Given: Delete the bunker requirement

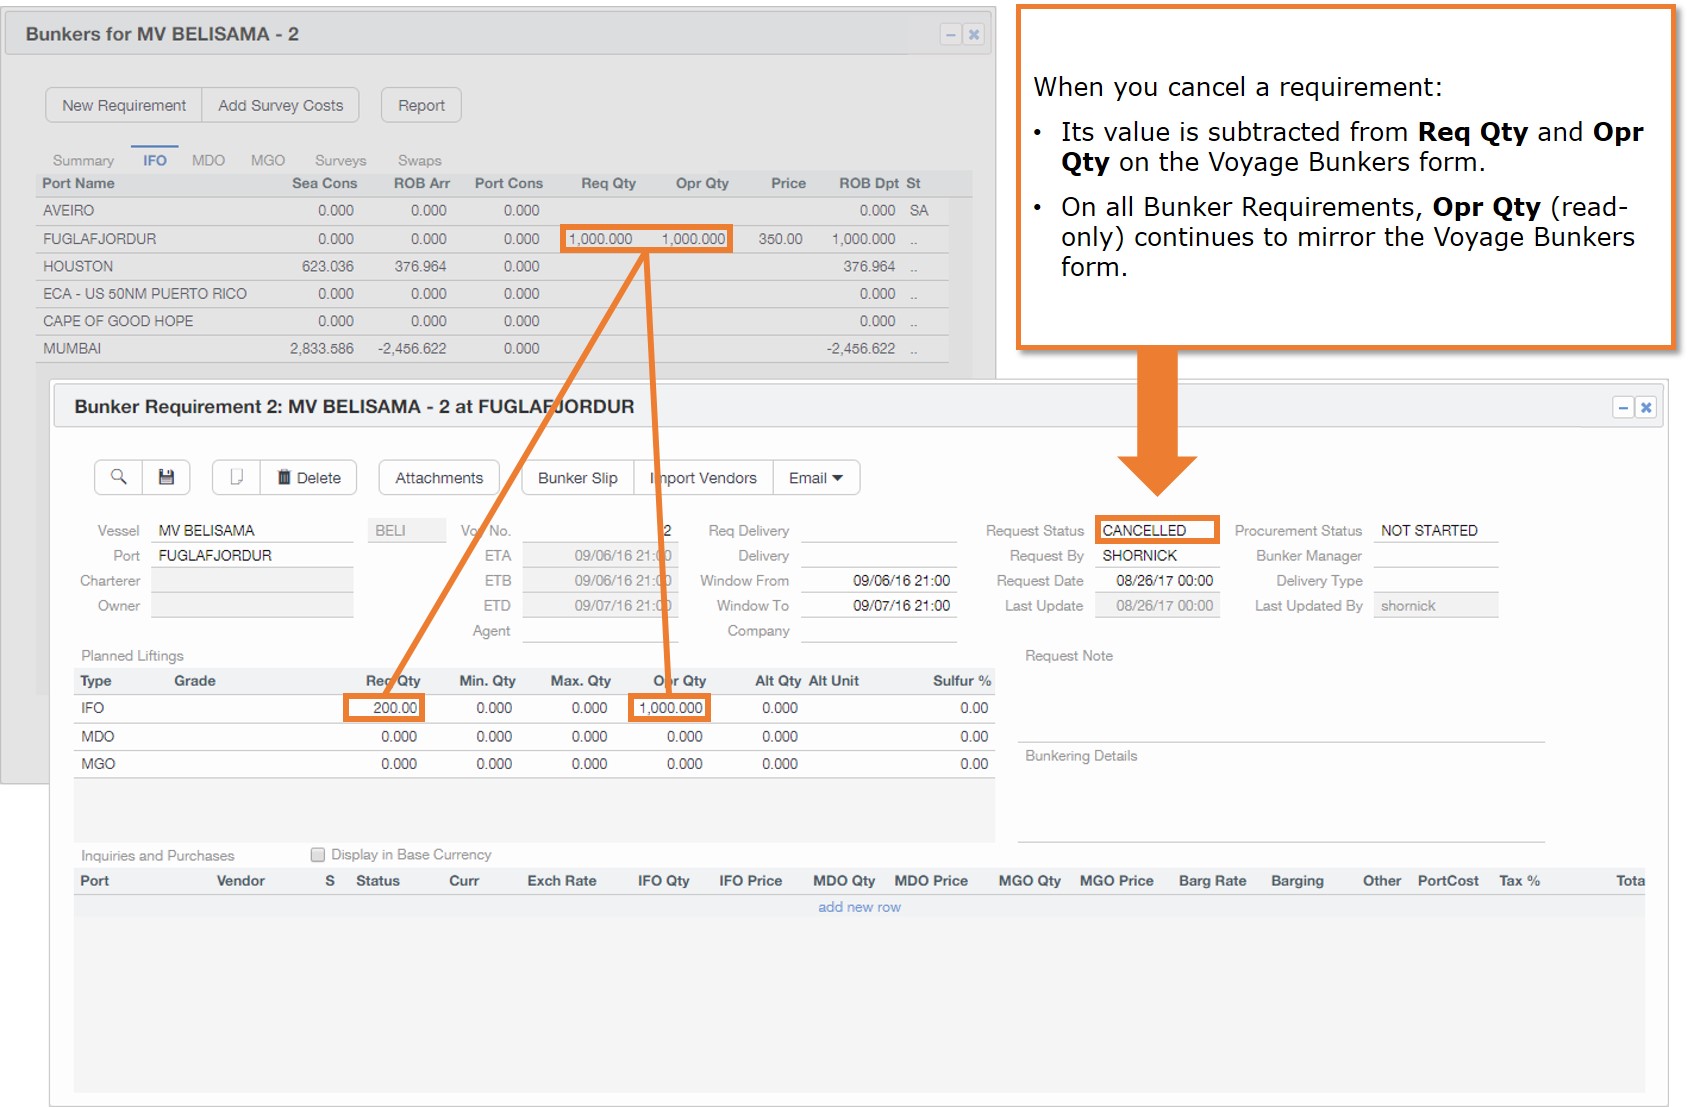Looking at the screenshot, I should point(309,478).
